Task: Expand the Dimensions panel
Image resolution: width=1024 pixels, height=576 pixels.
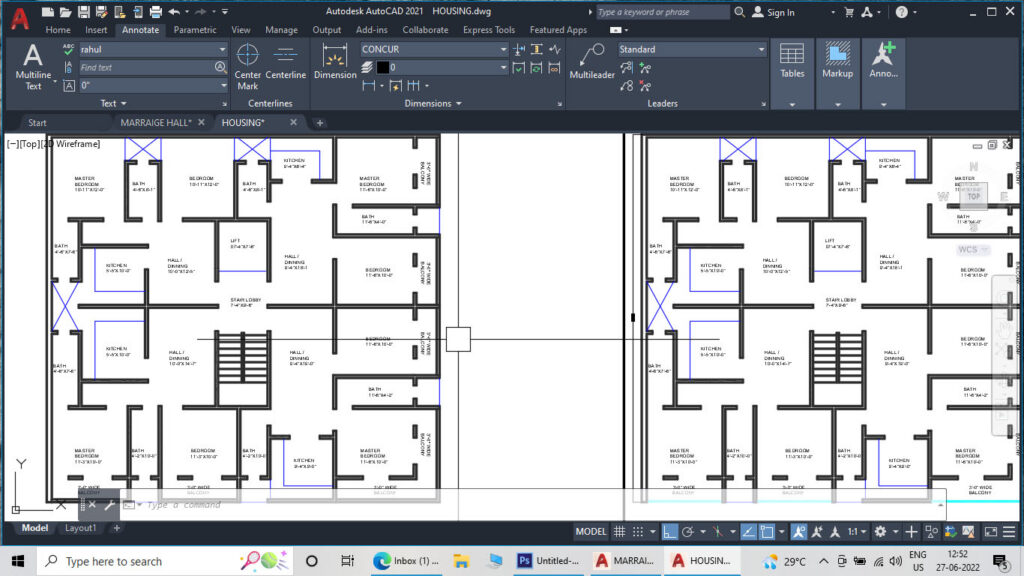Action: click(433, 103)
